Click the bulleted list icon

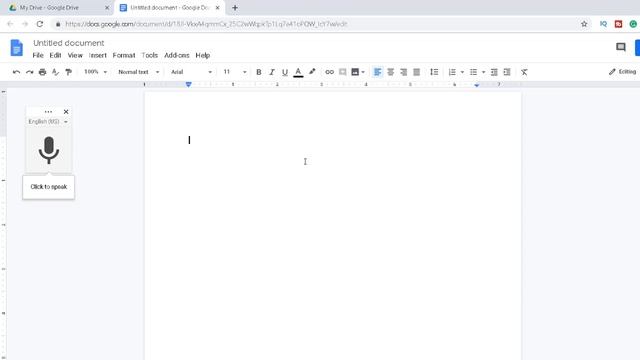[473, 72]
